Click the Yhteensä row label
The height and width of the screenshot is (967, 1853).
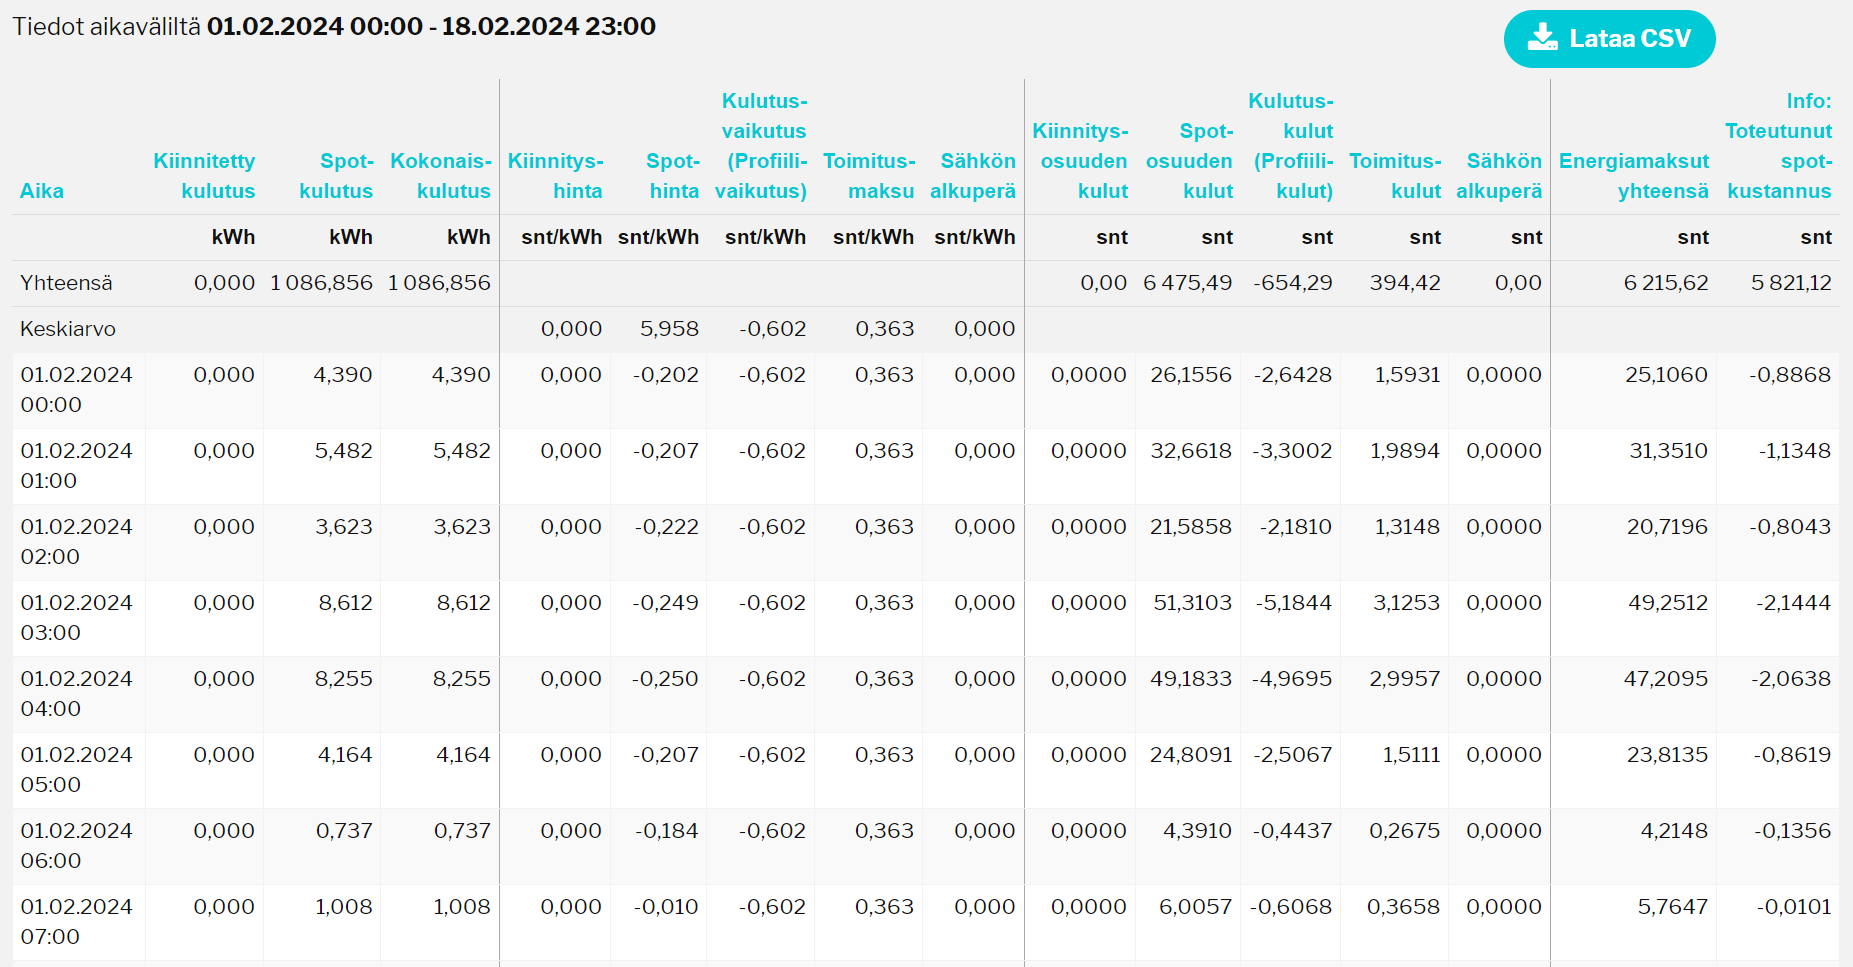pos(66,283)
